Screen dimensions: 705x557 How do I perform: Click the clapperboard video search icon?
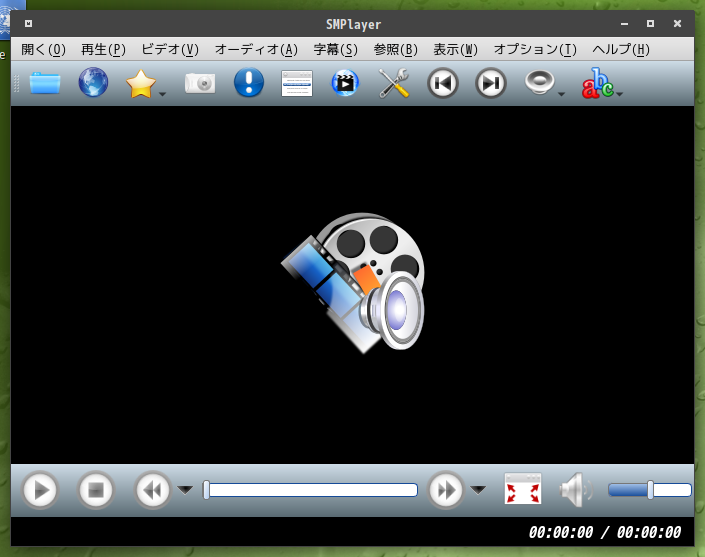[x=345, y=83]
